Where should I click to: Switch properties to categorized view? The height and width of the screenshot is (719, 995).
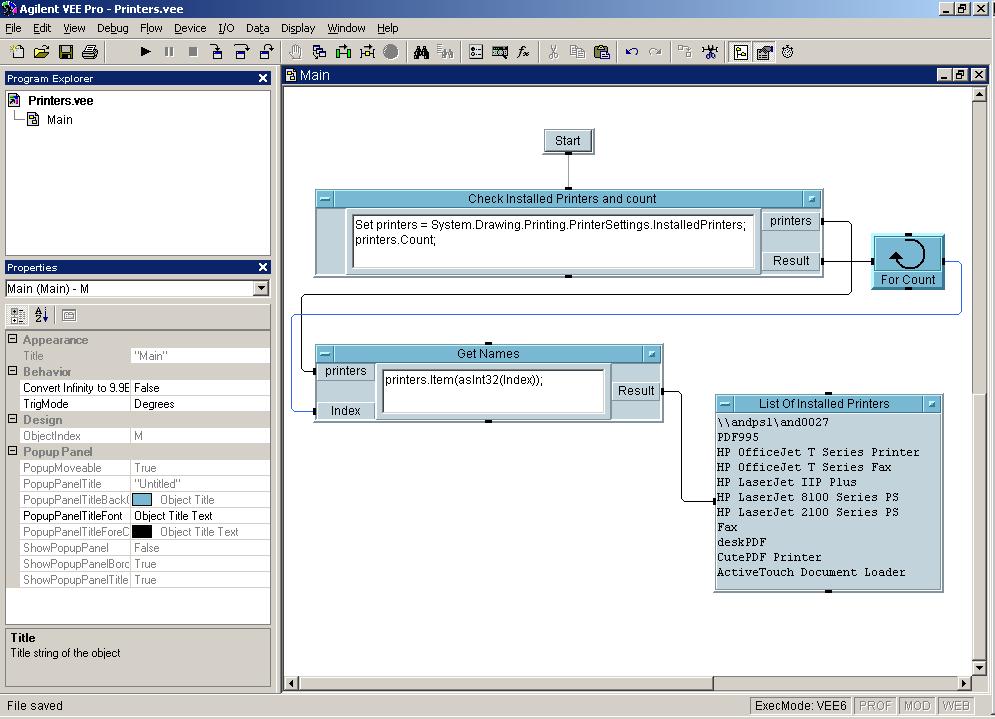[18, 315]
